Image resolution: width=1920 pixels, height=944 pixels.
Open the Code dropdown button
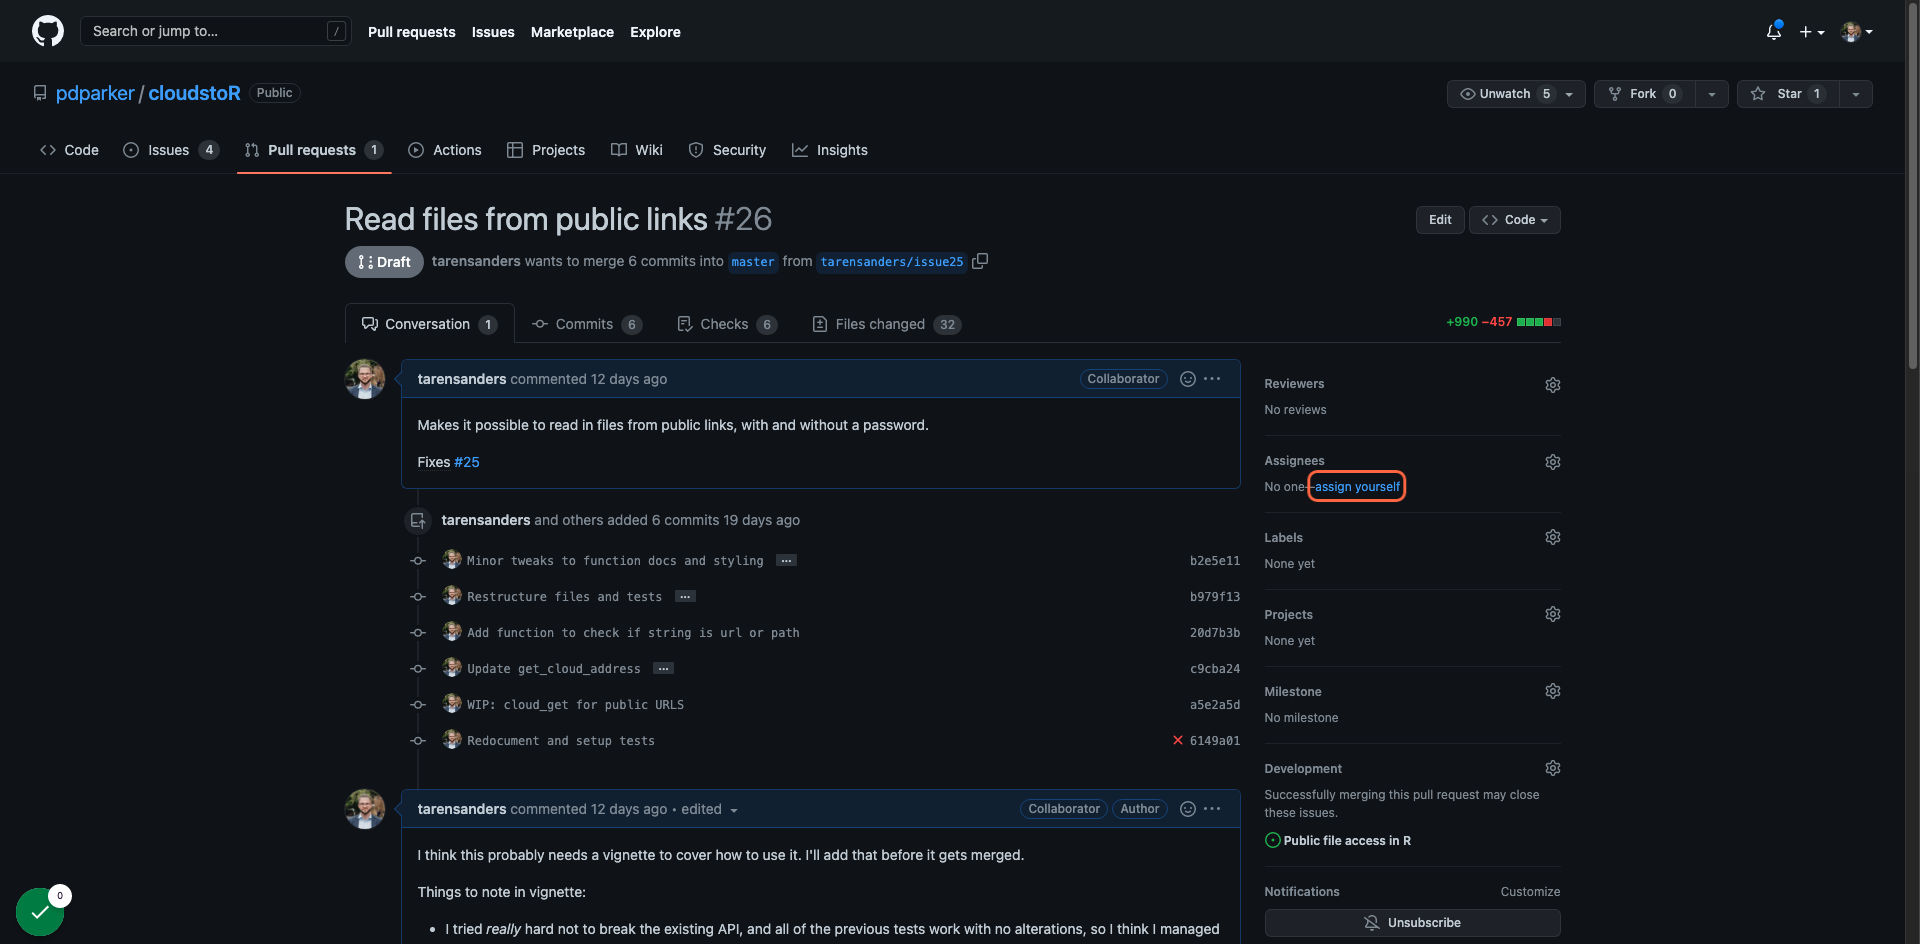[1514, 220]
